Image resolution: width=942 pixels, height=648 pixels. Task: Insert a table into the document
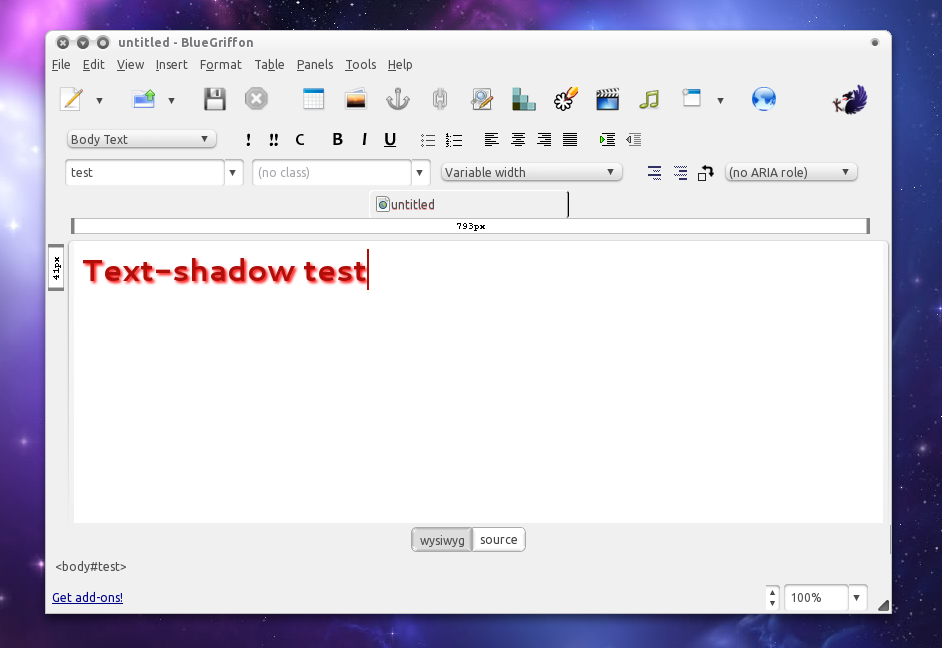(313, 98)
